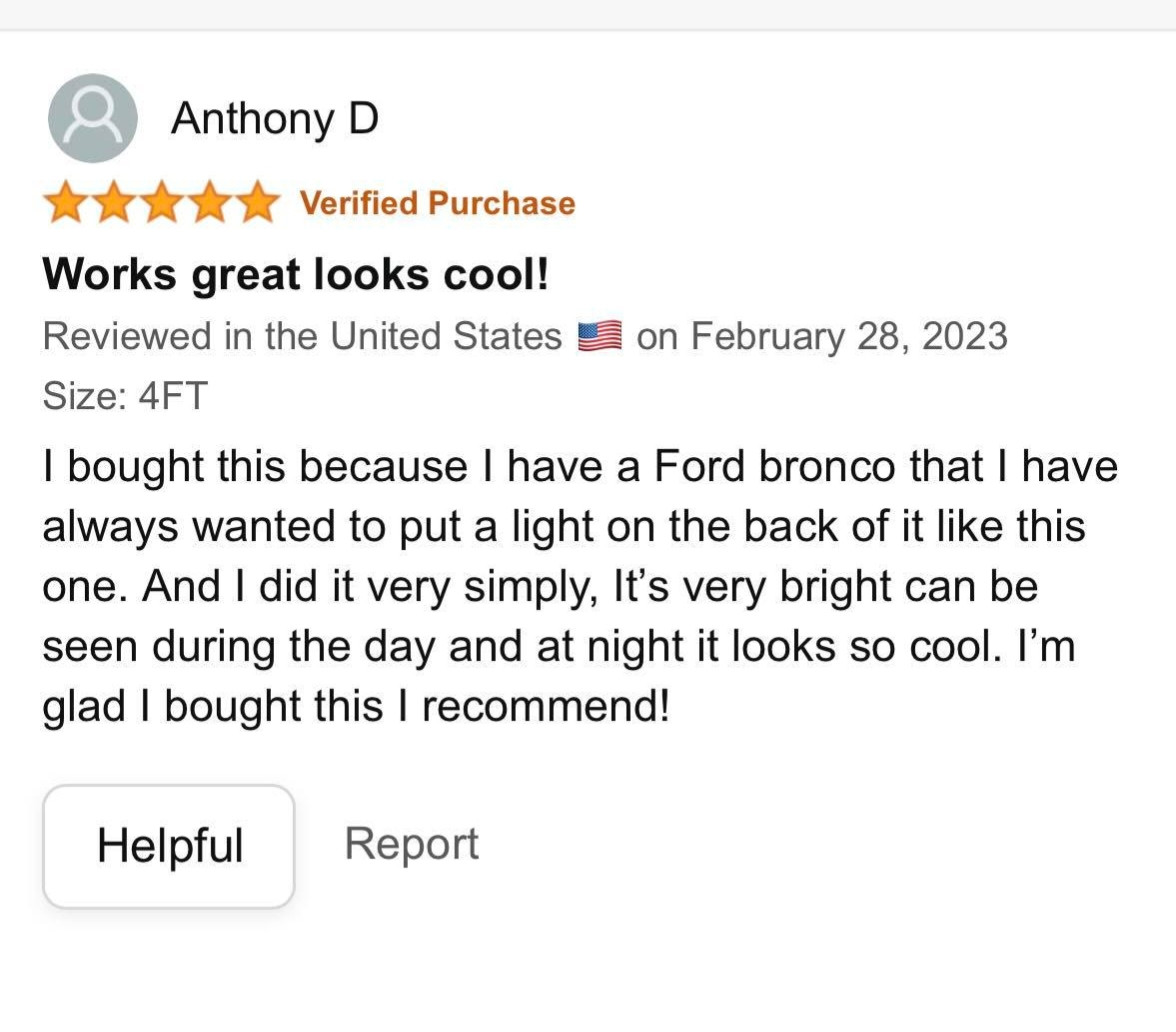
Task: Open reviewer name Anthony D
Action: pyautogui.click(x=275, y=118)
